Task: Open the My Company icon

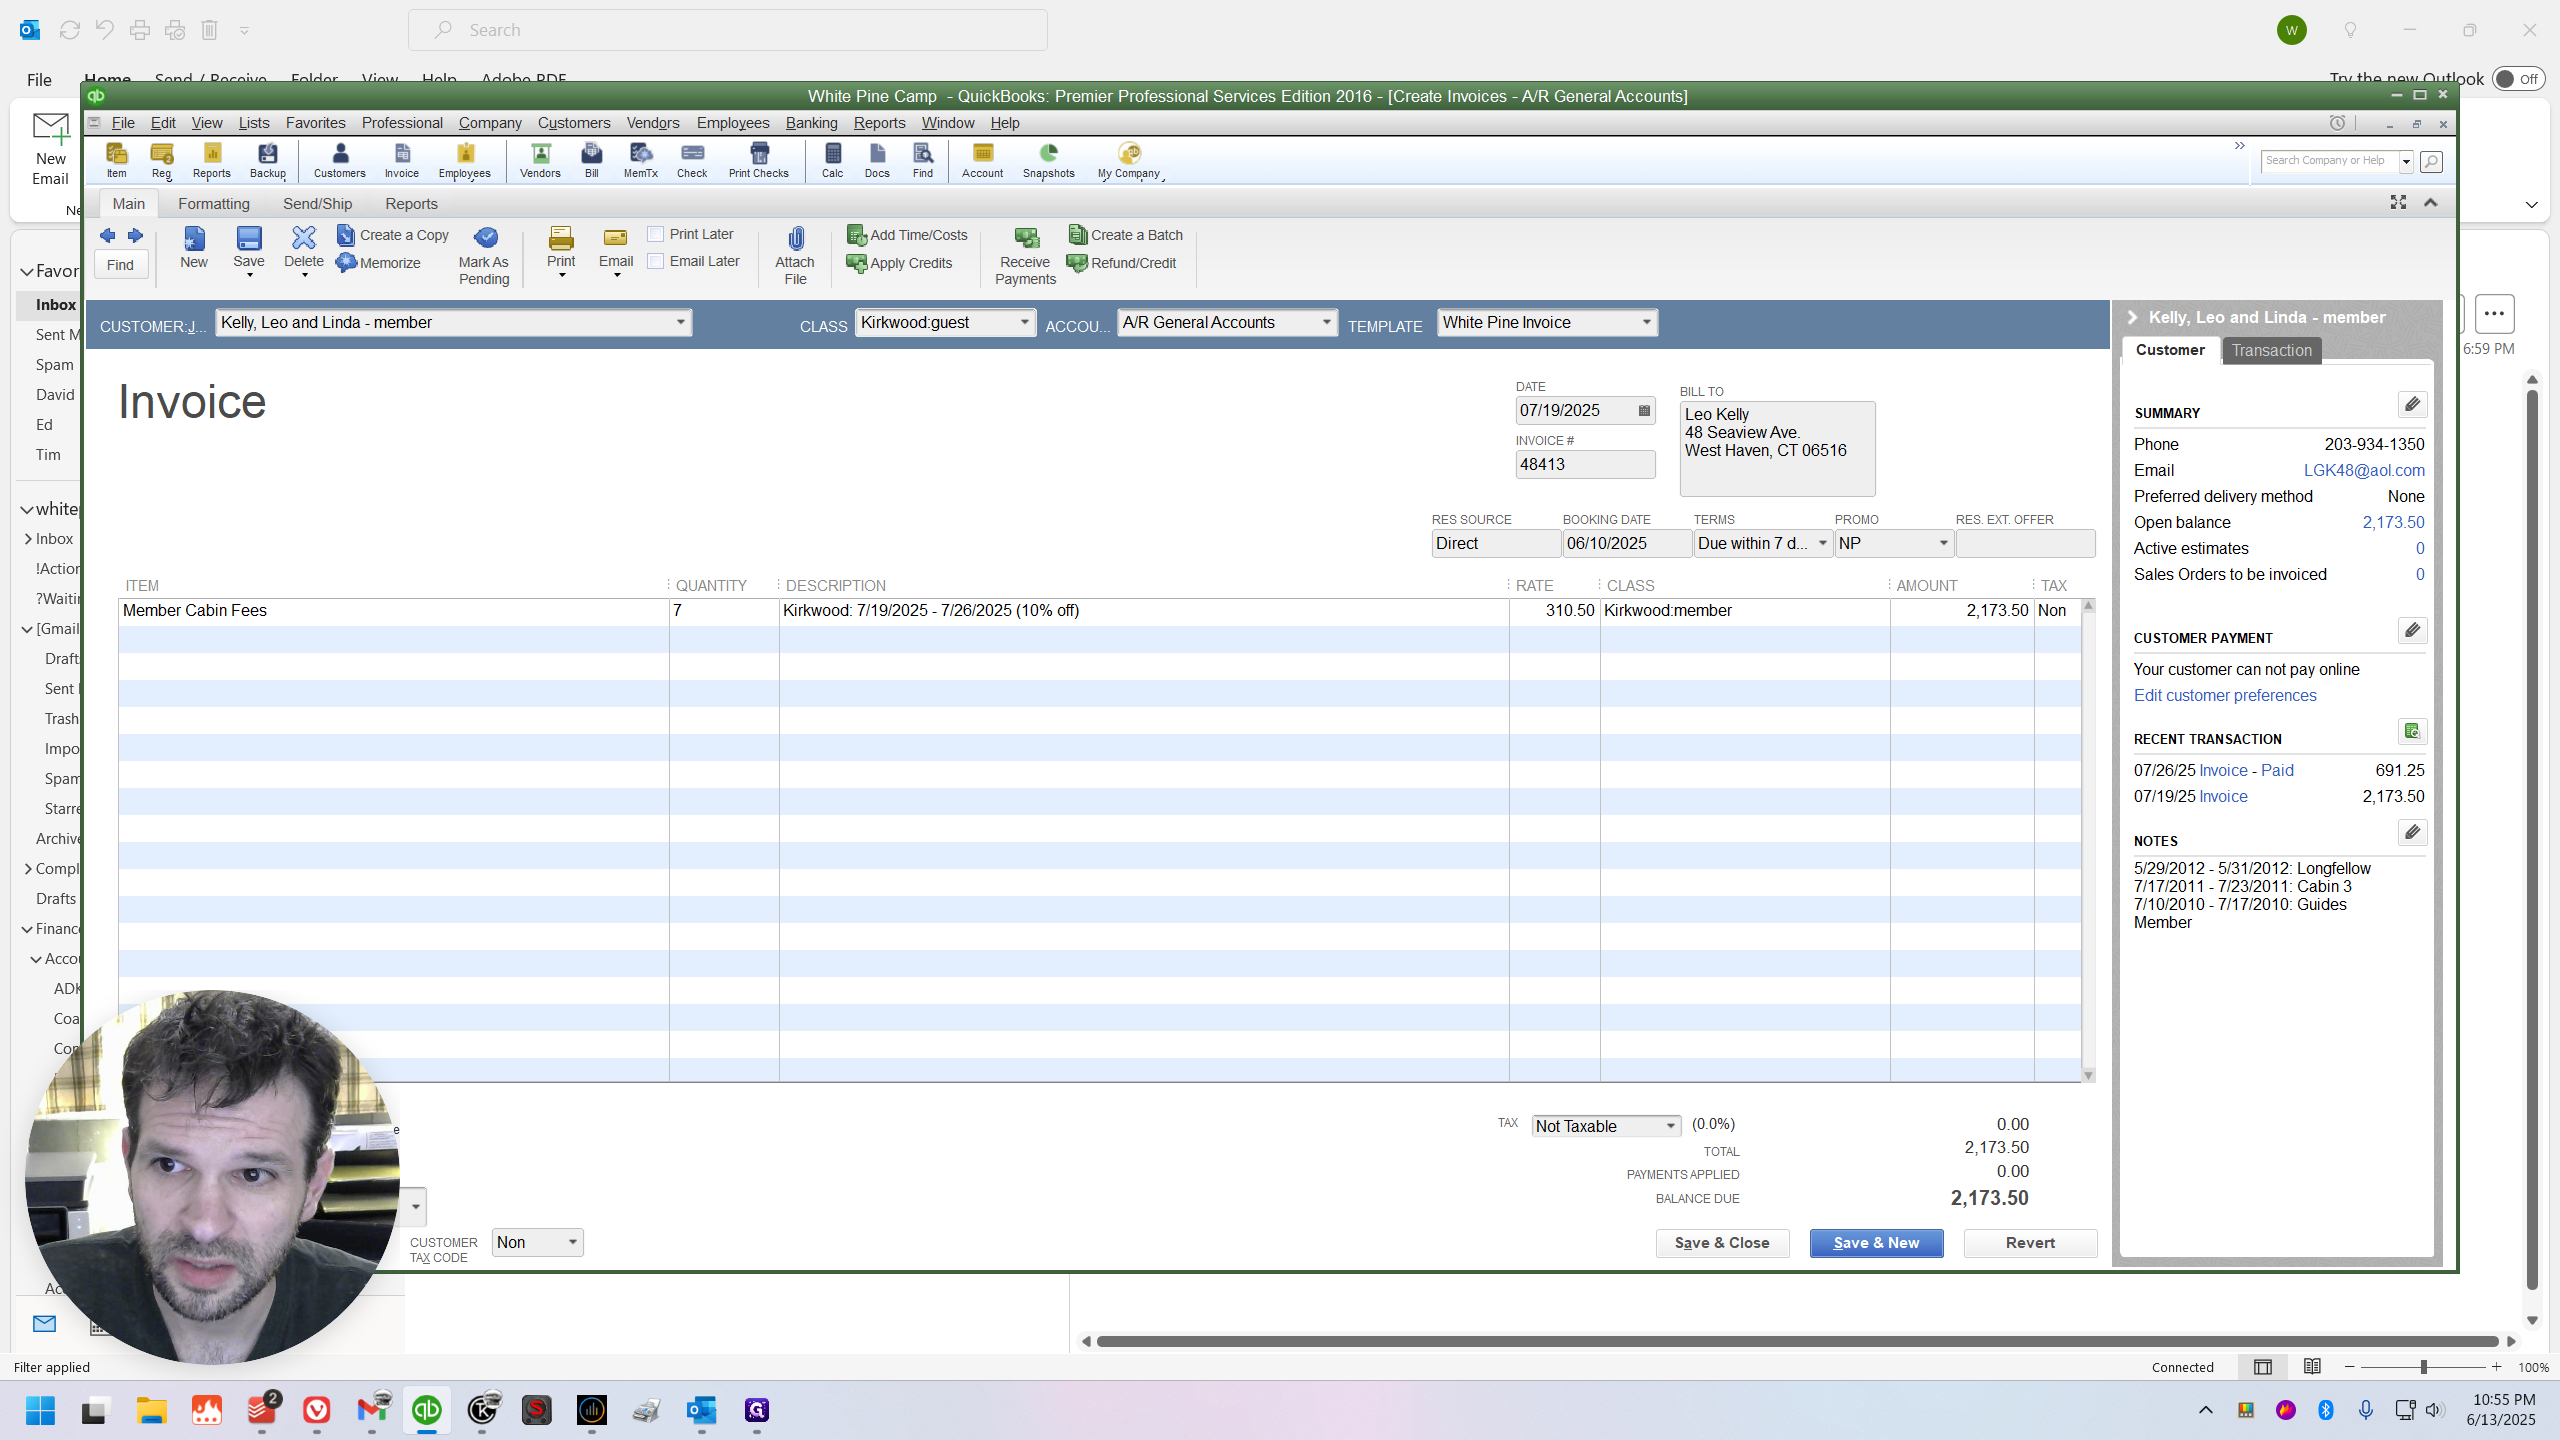Action: [1129, 160]
